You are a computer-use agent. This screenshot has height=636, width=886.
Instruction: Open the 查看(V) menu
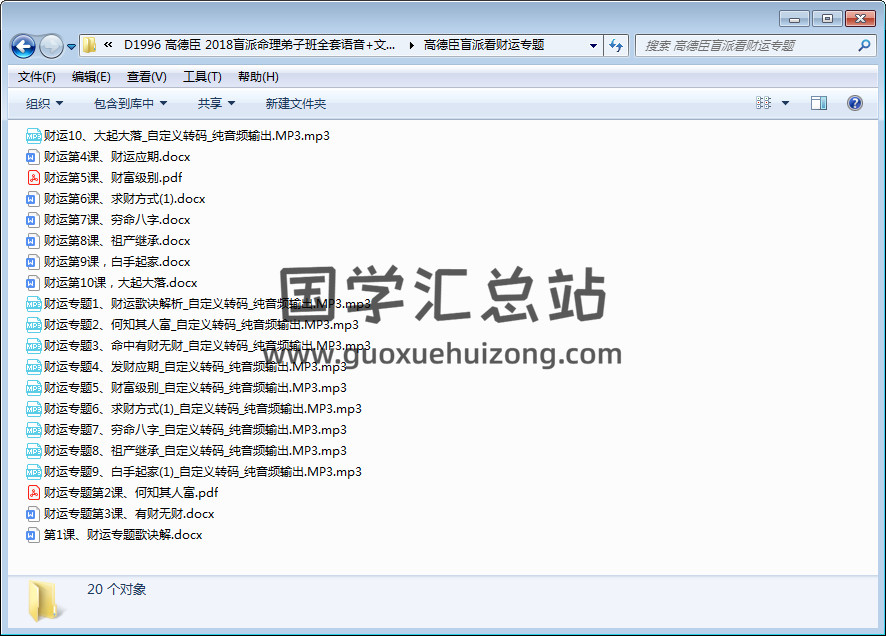[147, 77]
